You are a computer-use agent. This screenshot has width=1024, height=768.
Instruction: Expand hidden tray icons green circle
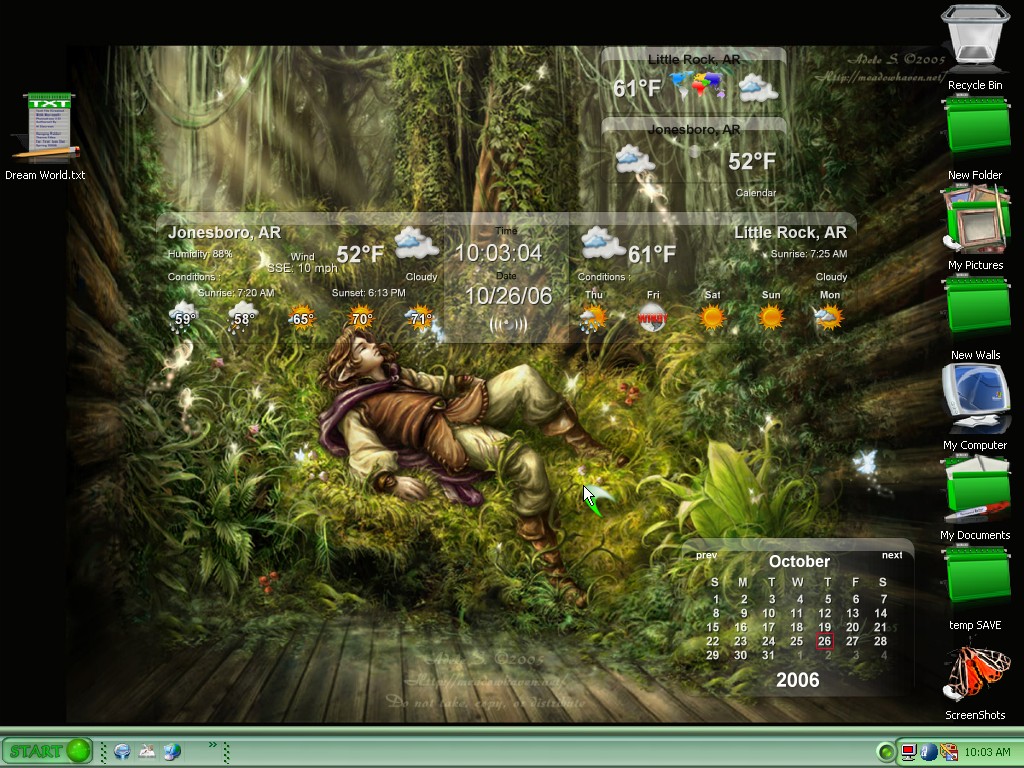click(x=886, y=752)
